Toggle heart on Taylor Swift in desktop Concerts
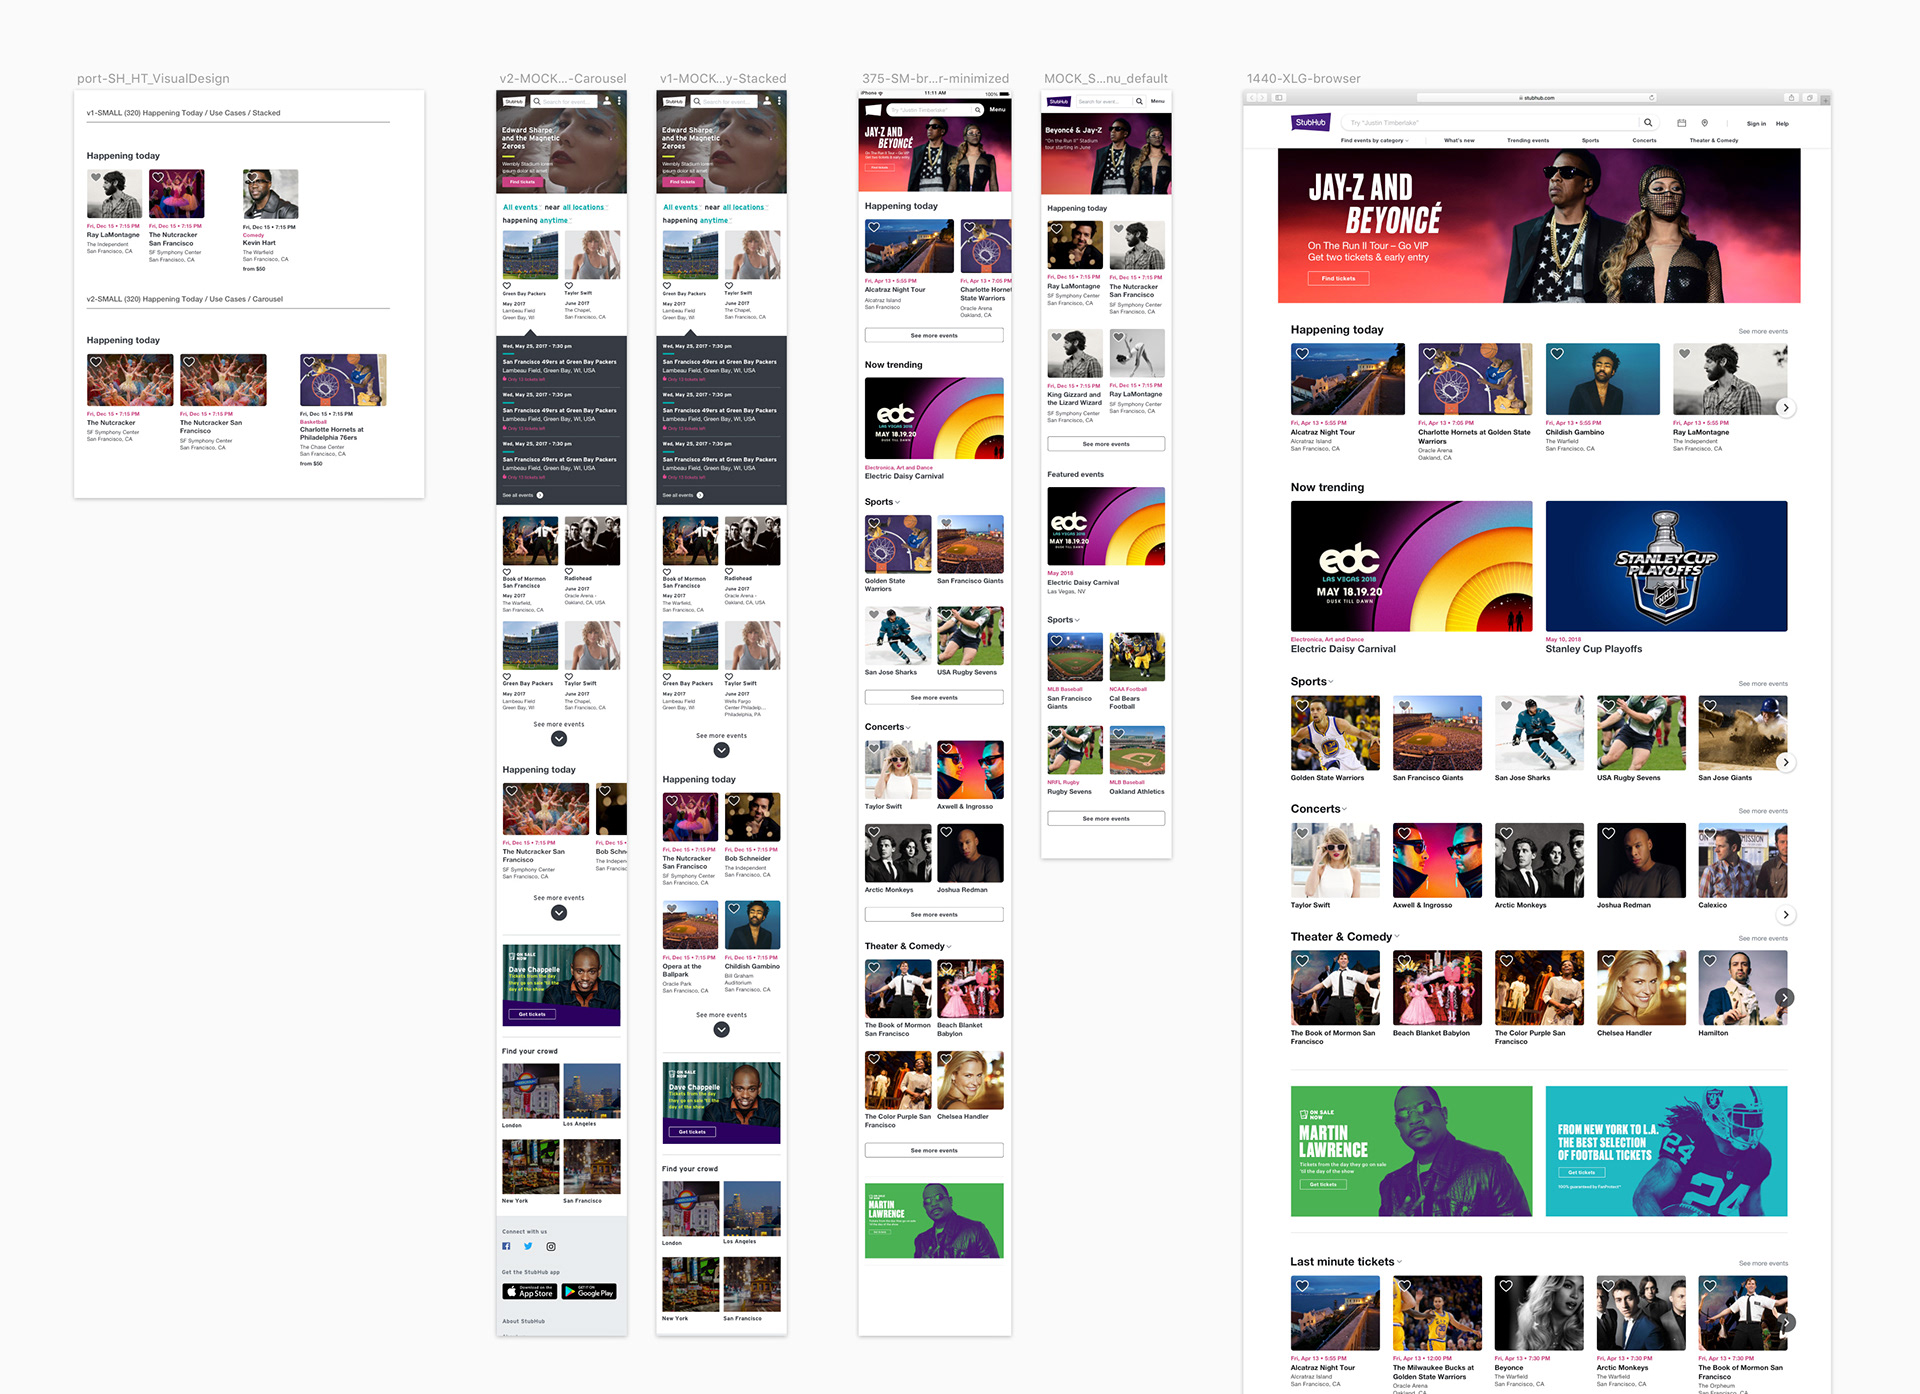1920x1394 pixels. pyautogui.click(x=1302, y=833)
